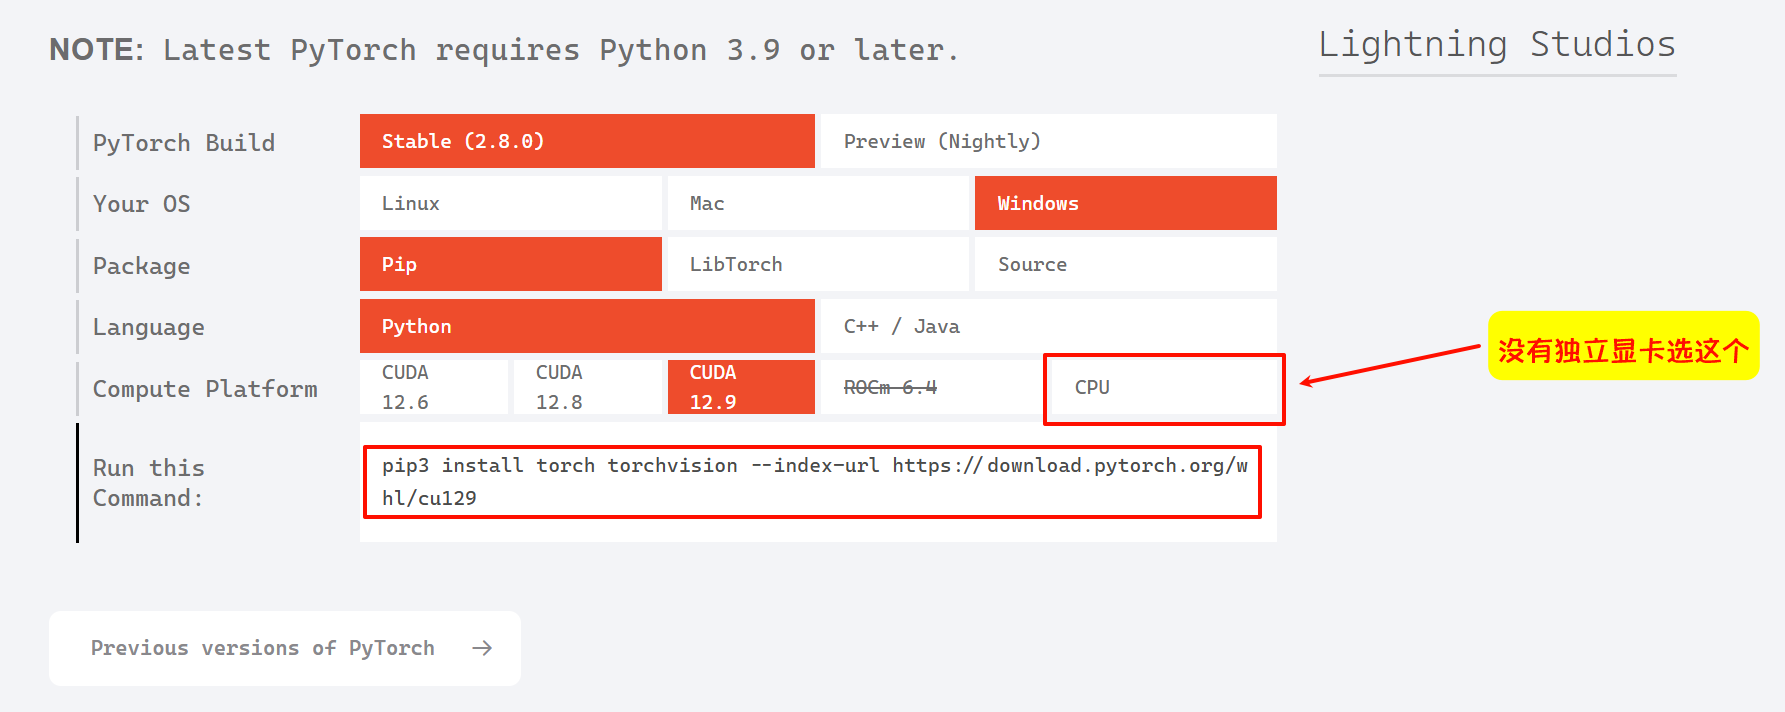Switch language to C++ / Java

pyautogui.click(x=1047, y=326)
